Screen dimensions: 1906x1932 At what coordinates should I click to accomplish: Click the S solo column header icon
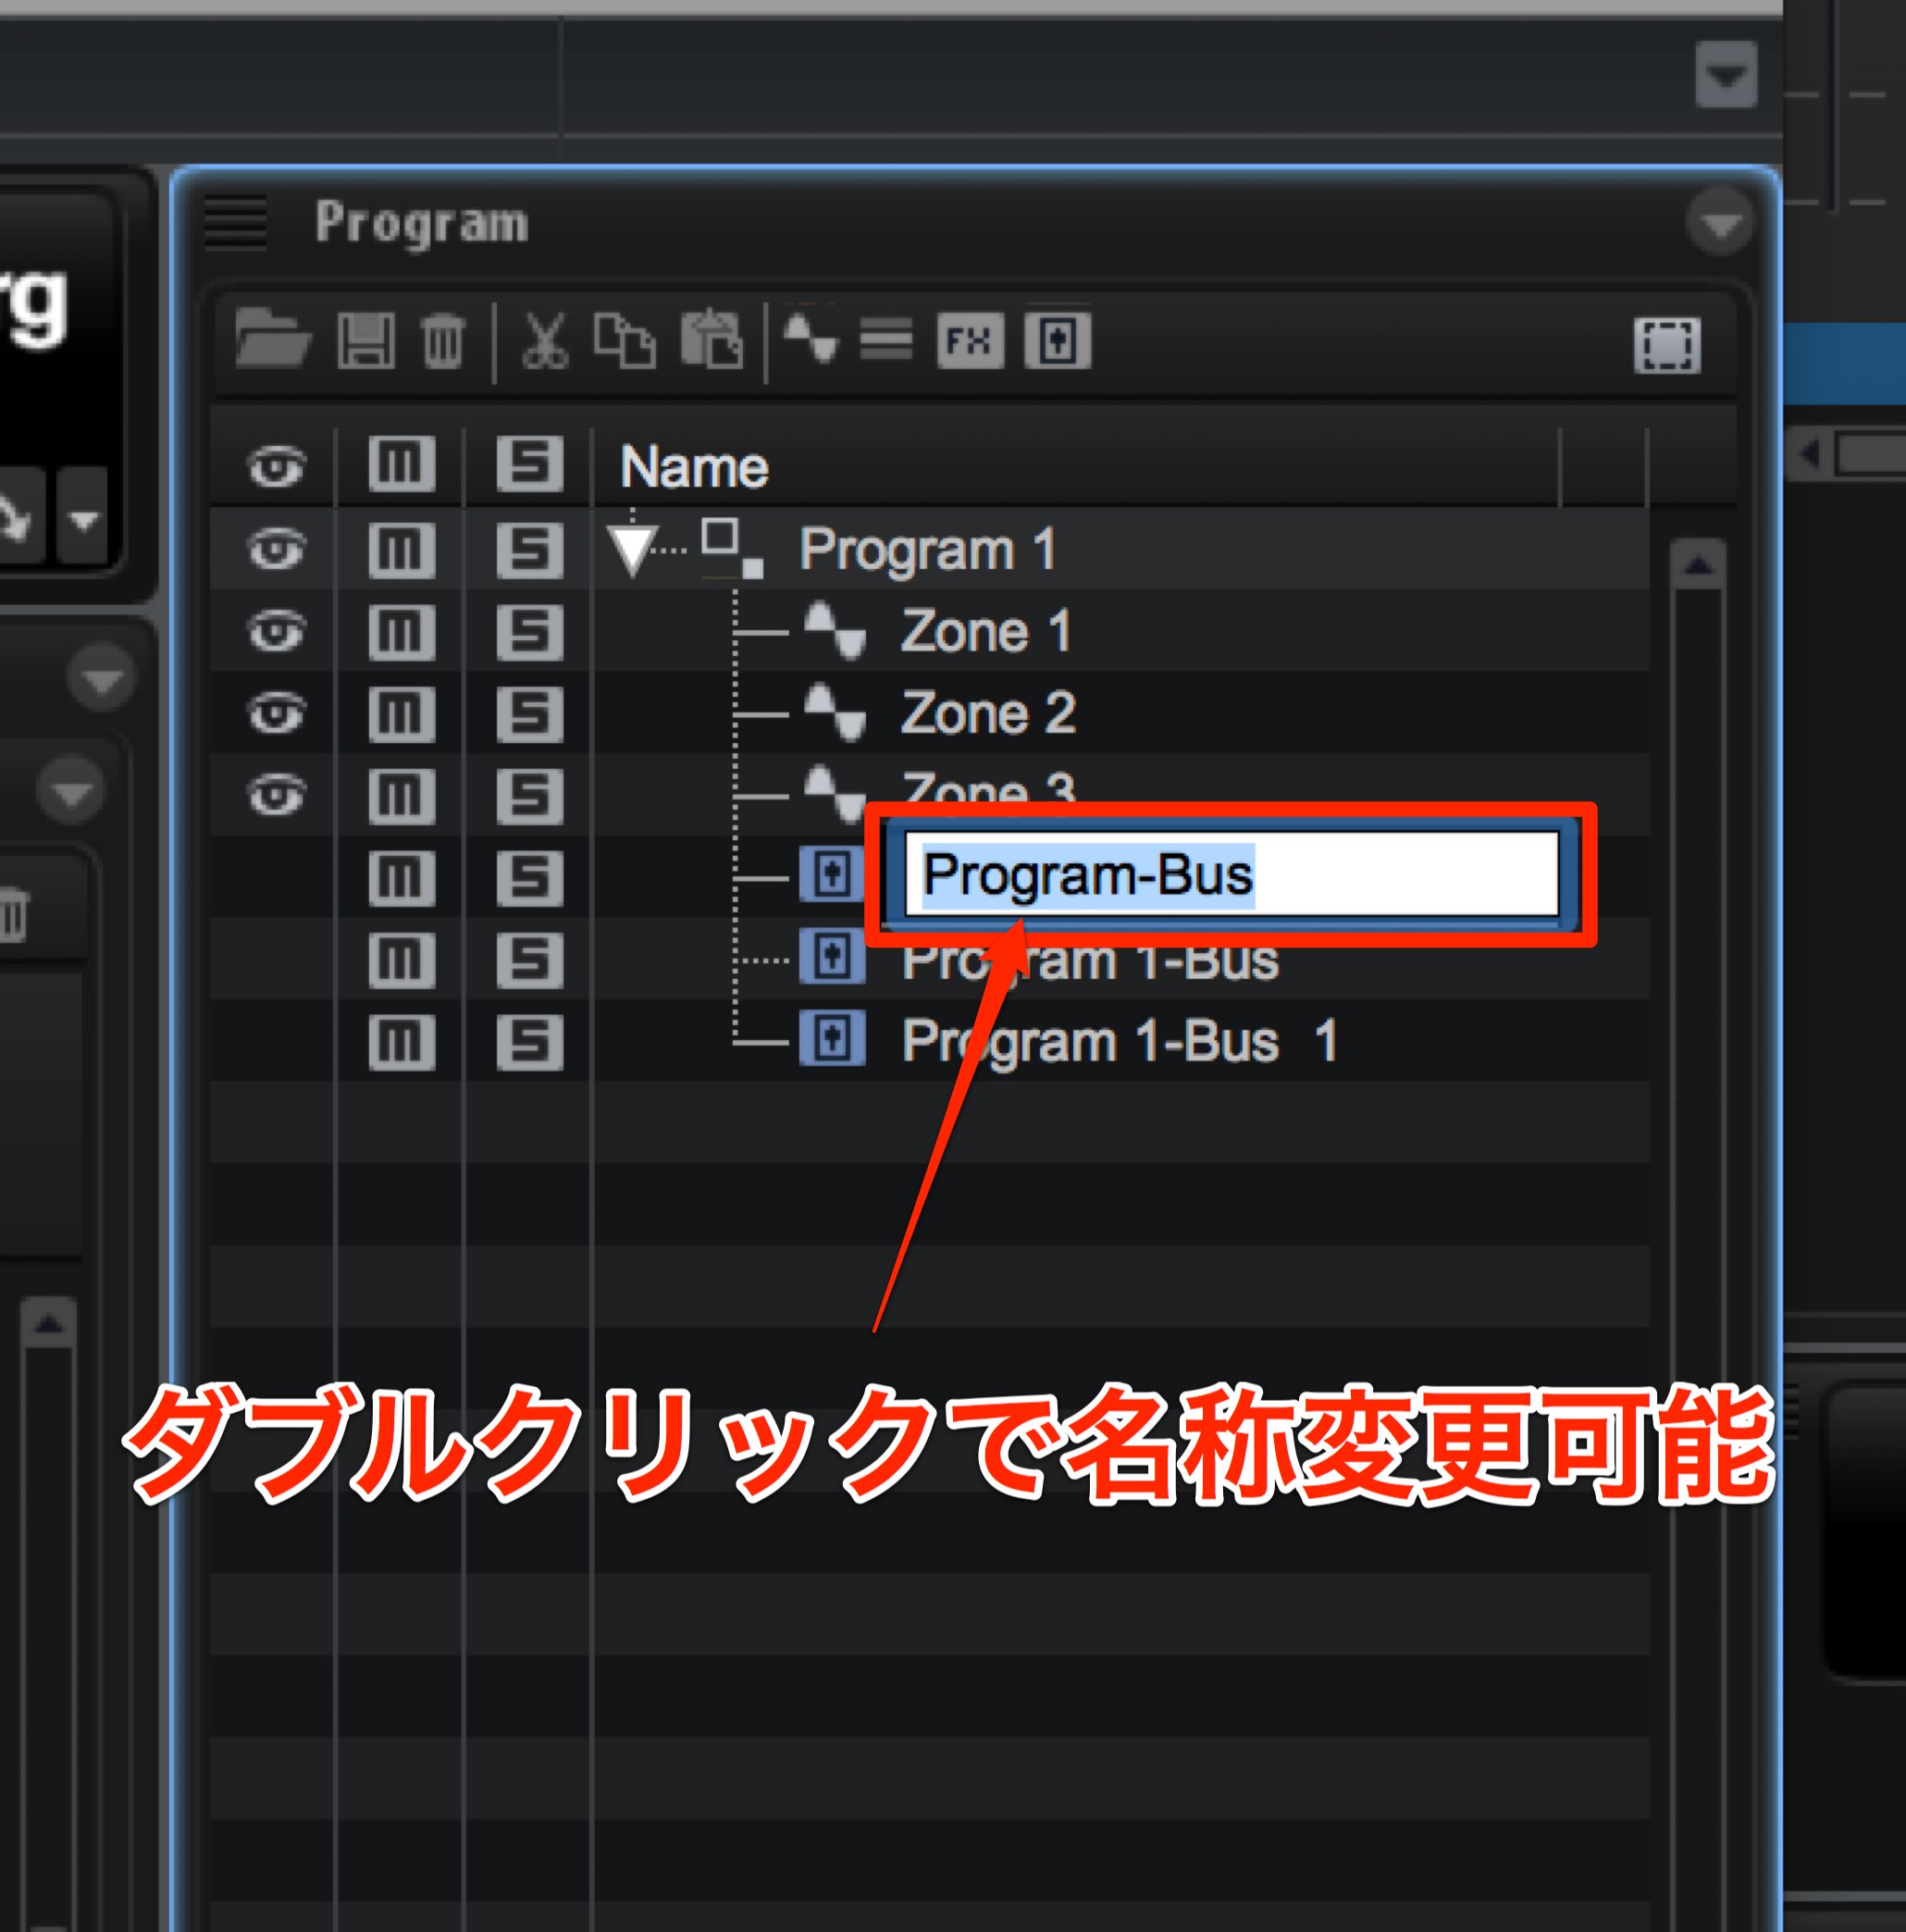pyautogui.click(x=529, y=464)
